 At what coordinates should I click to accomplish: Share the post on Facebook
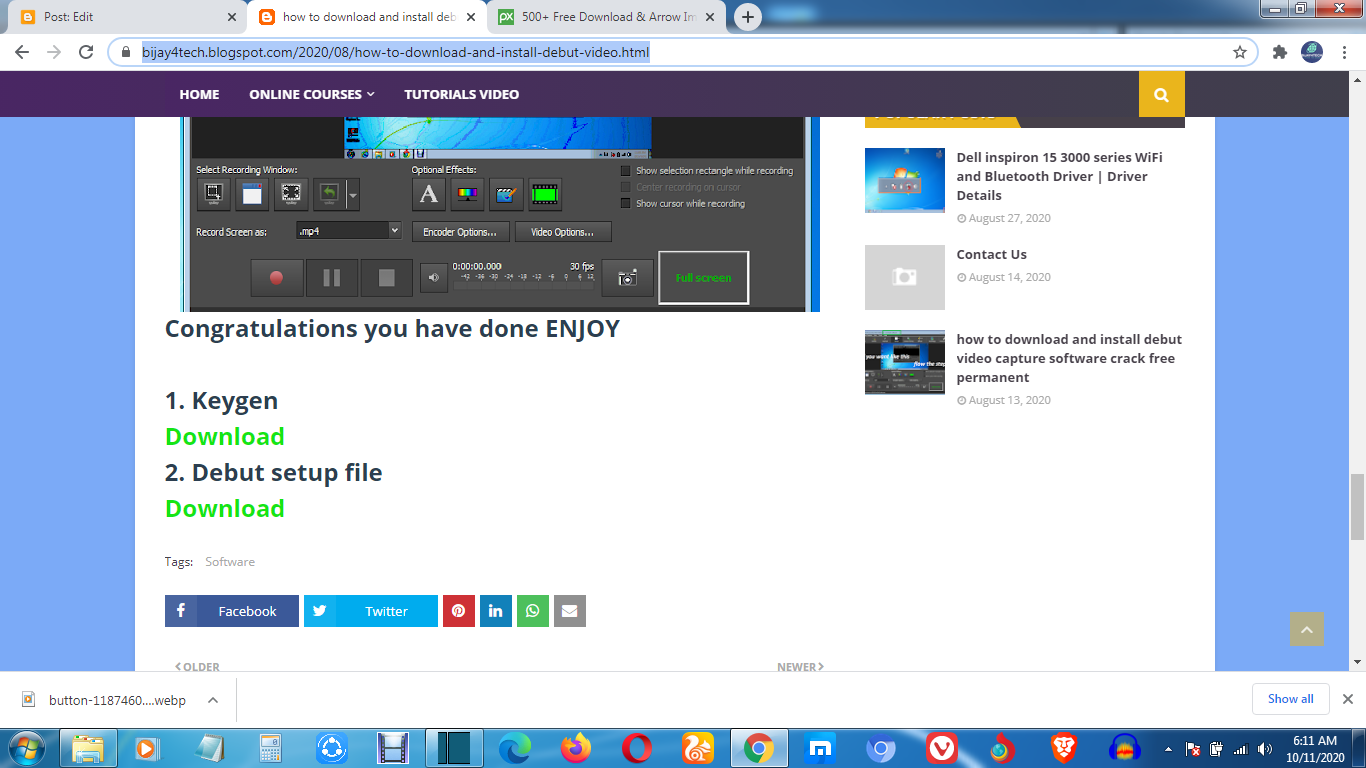tap(232, 611)
